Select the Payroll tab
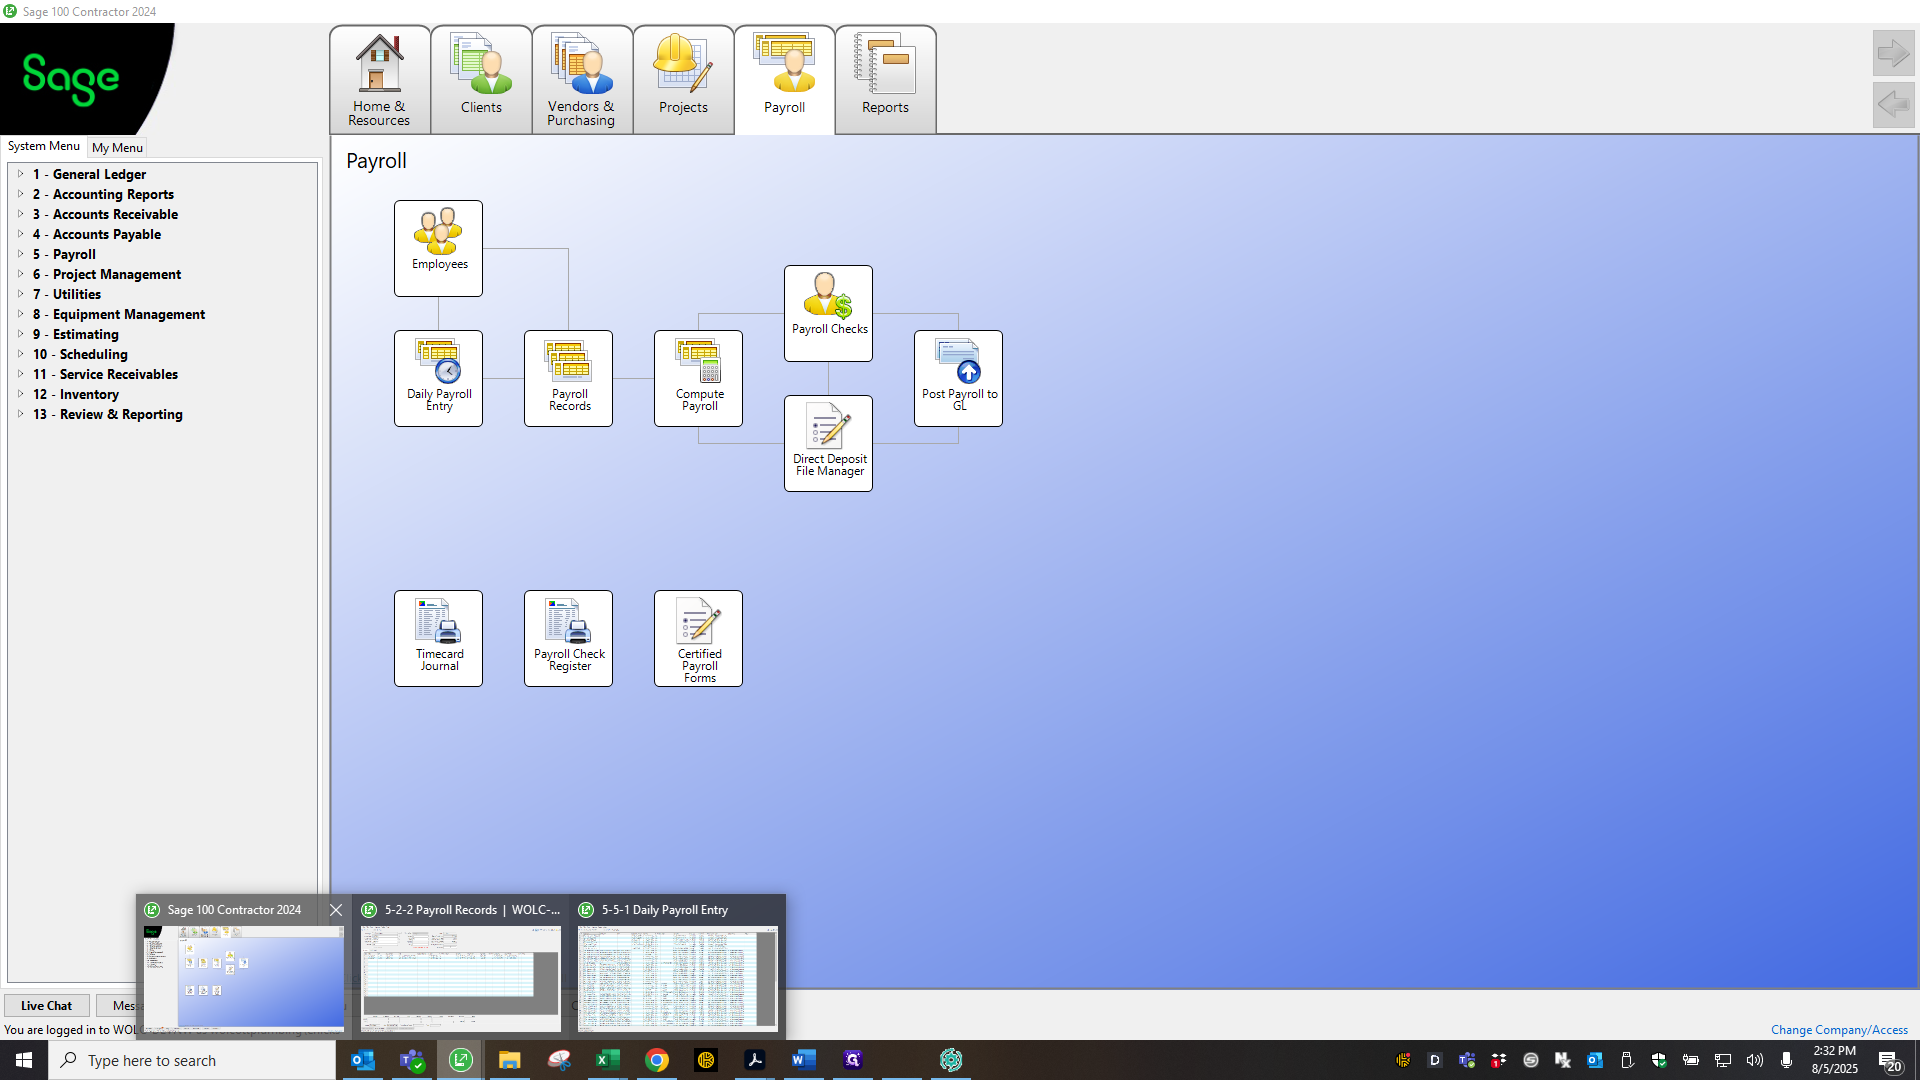 [784, 80]
